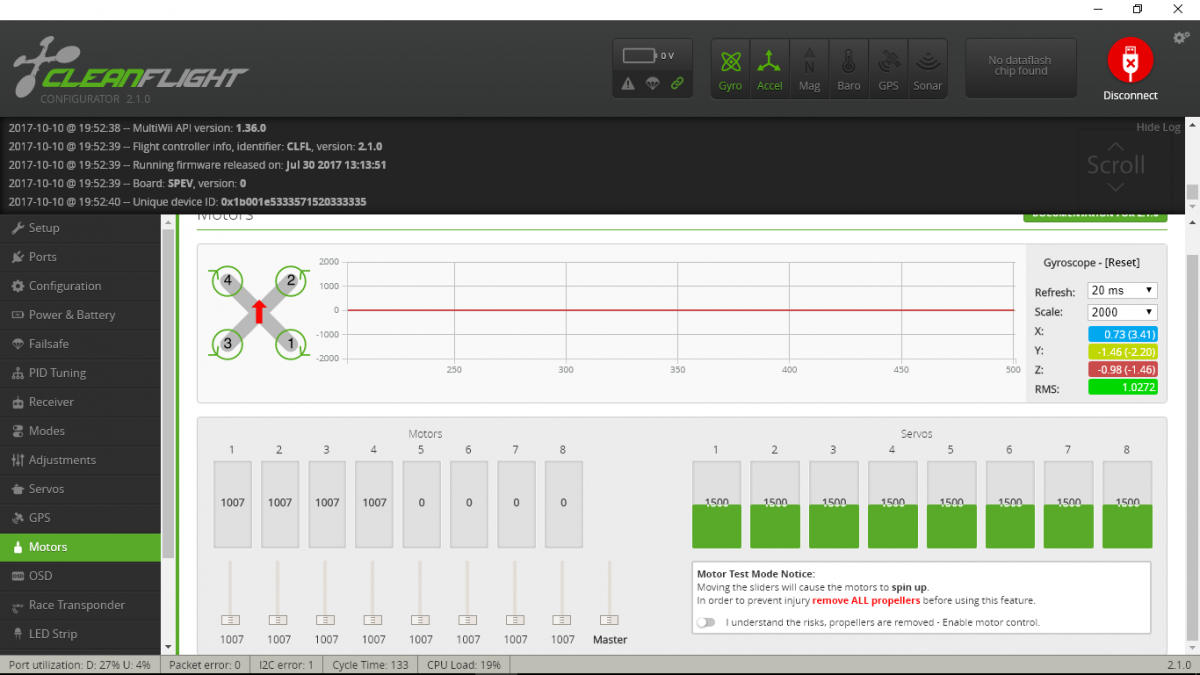Click the Master motor slider handle
Image resolution: width=1200 pixels, height=675 pixels.
(609, 620)
